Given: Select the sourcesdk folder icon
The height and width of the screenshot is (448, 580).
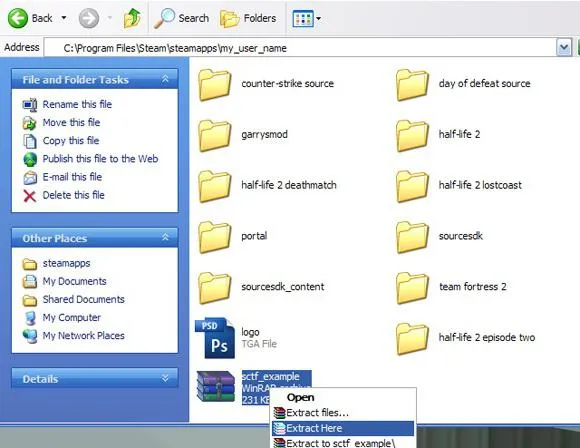Looking at the screenshot, I should coord(412,237).
